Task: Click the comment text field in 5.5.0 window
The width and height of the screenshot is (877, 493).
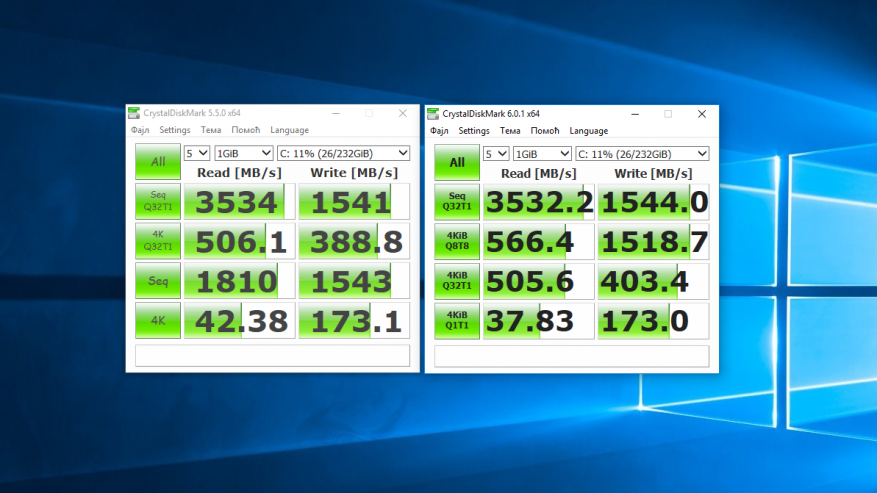Action: tap(272, 355)
